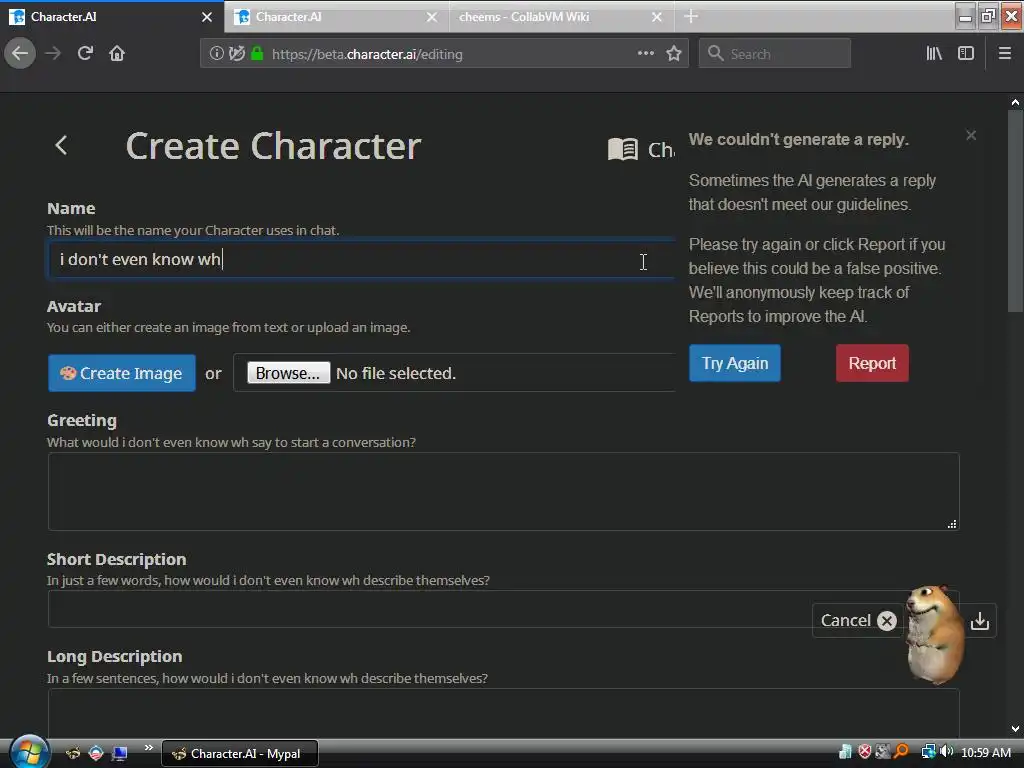Open the volume speaker tray icon
This screenshot has height=768, width=1024.
click(946, 752)
